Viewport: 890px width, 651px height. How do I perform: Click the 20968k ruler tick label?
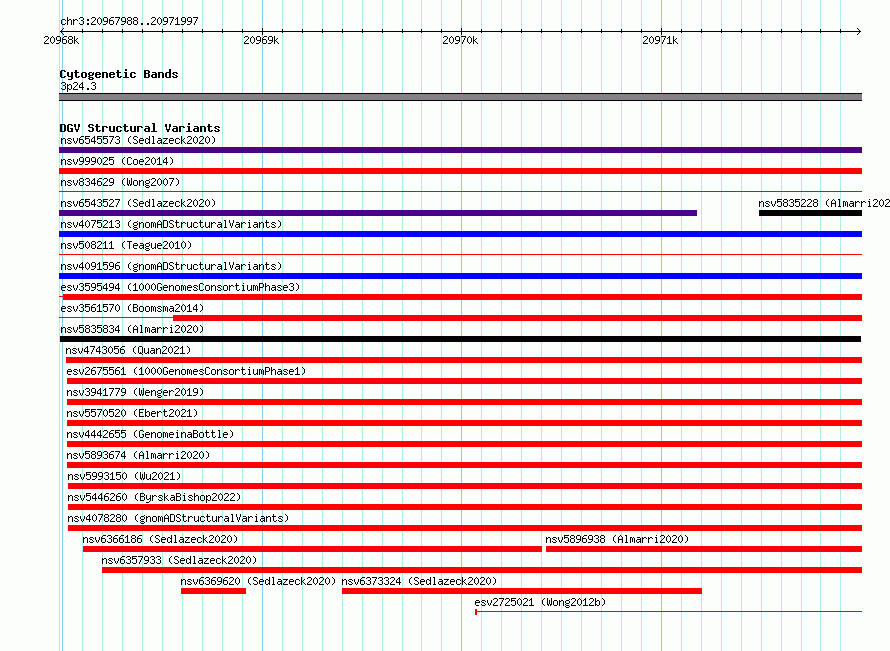pos(61,40)
